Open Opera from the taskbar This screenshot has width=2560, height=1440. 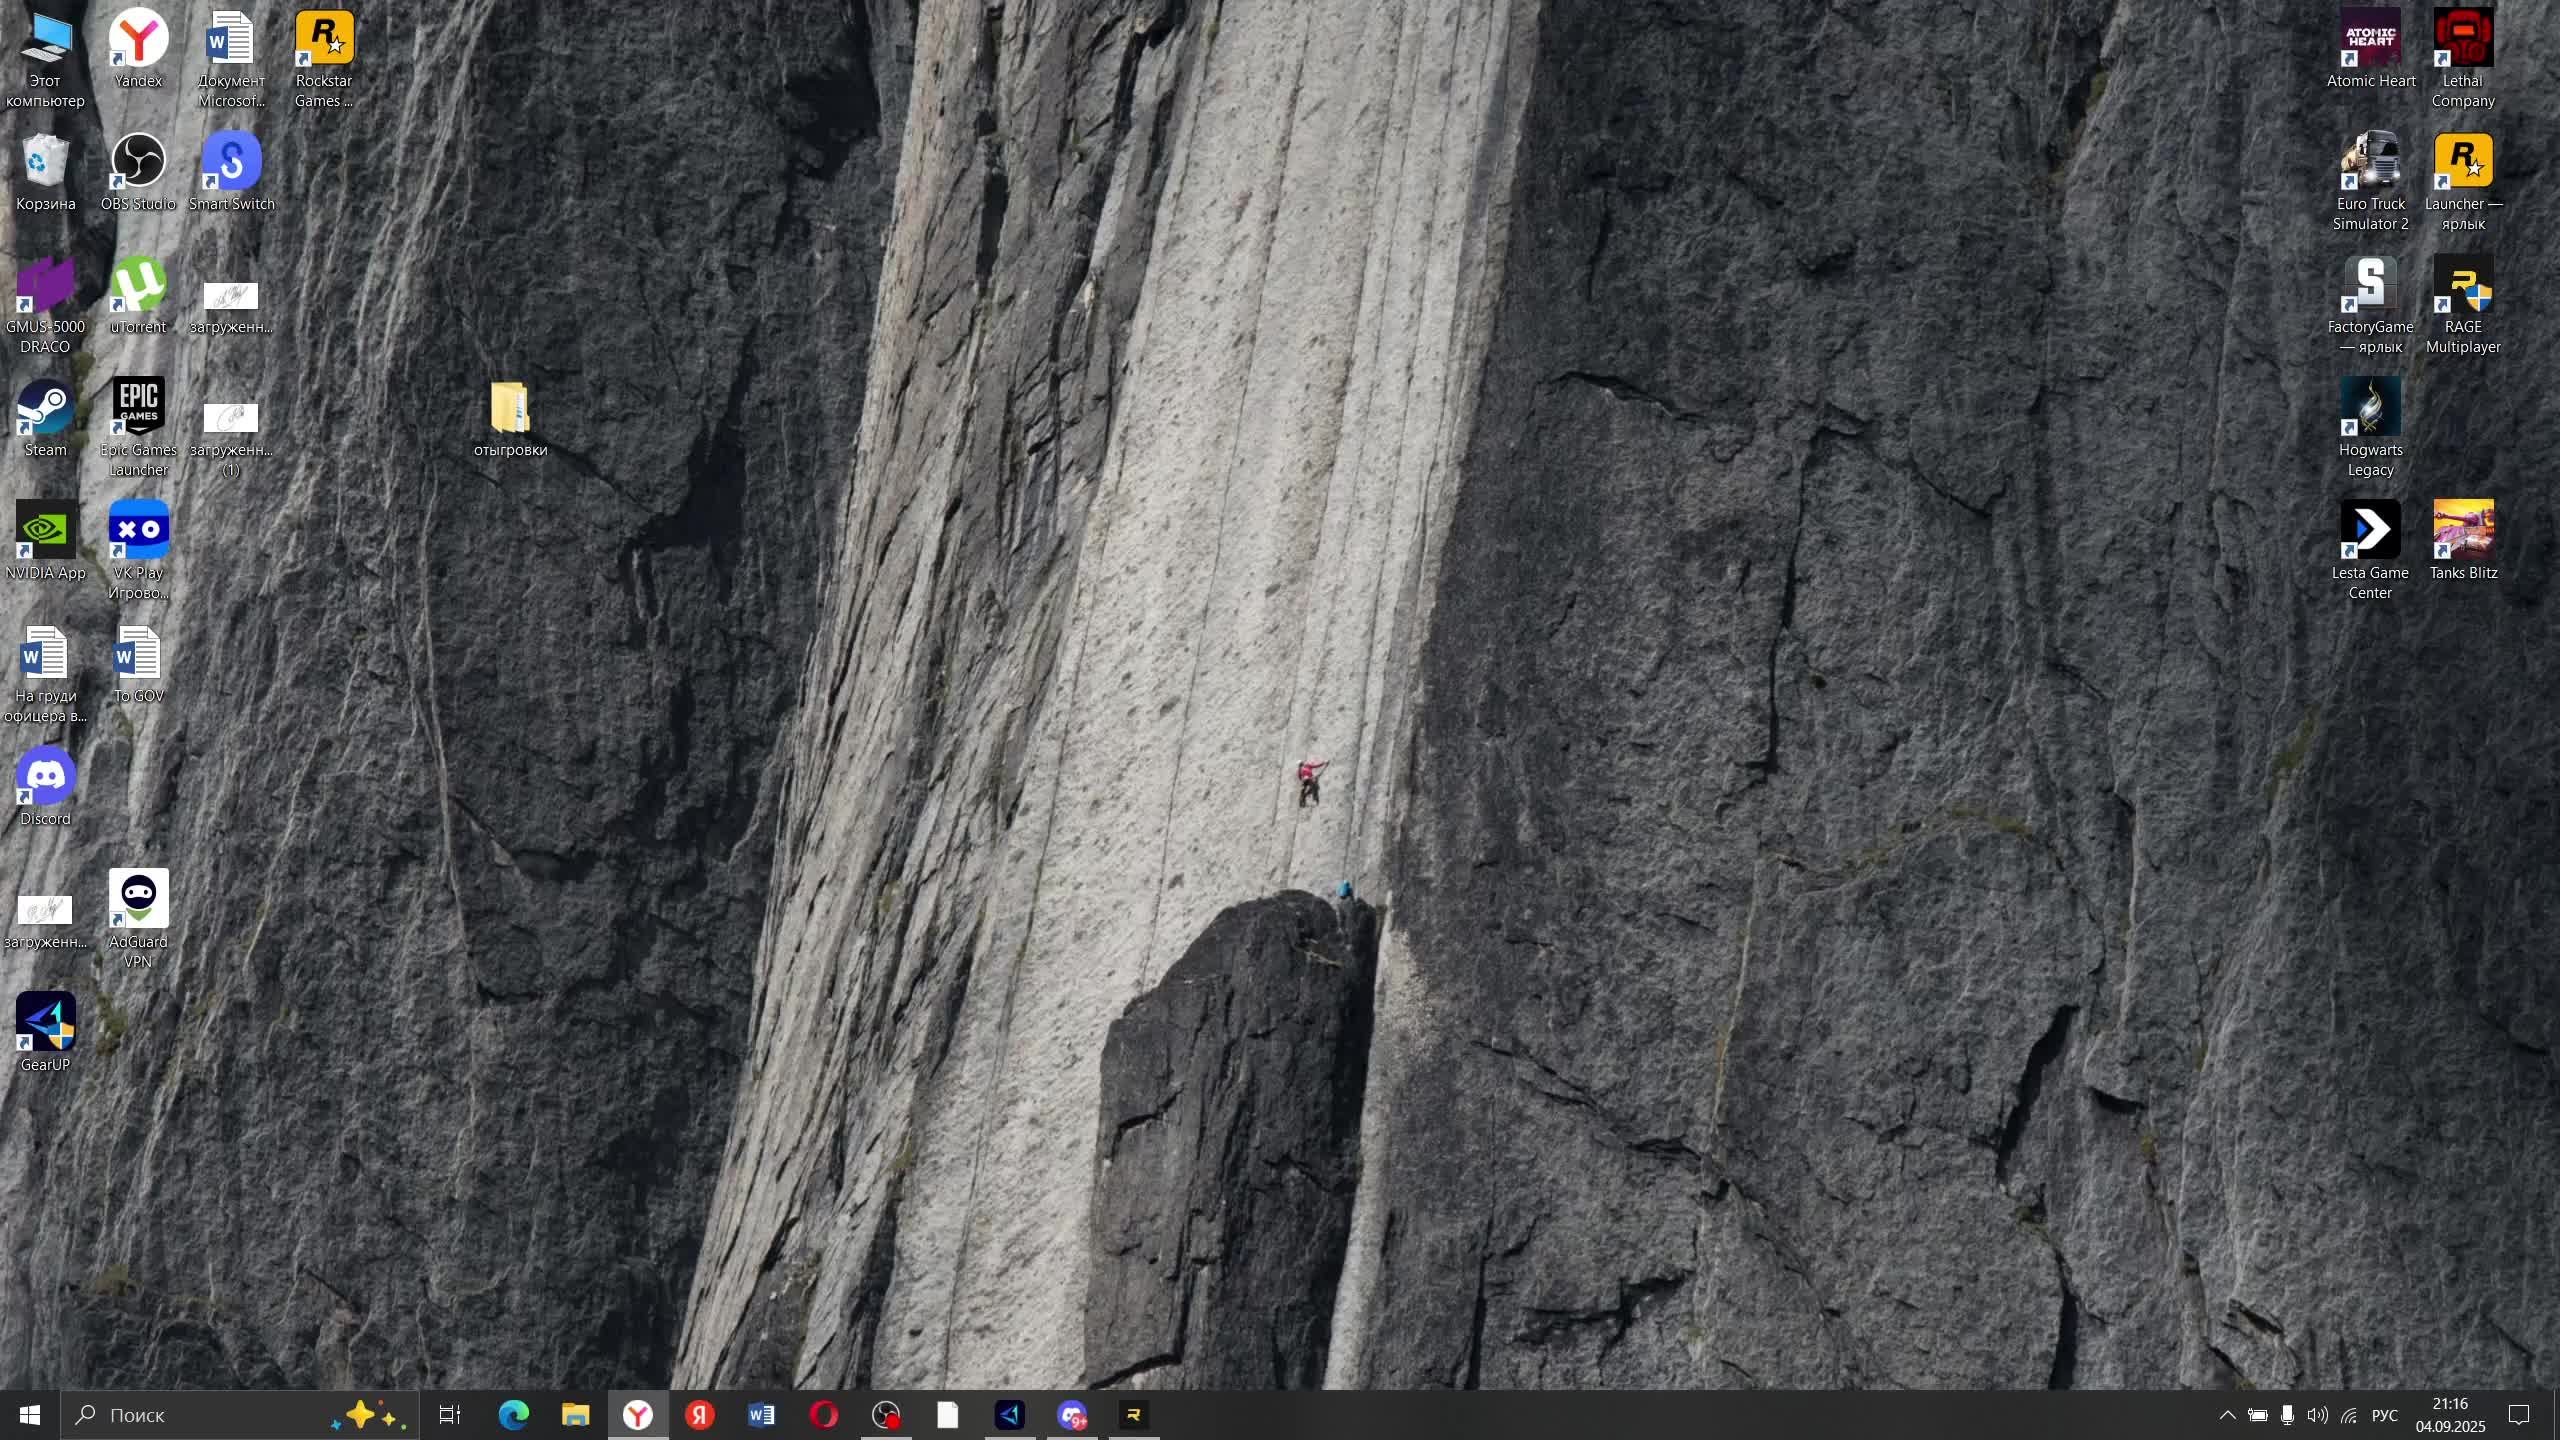[823, 1415]
